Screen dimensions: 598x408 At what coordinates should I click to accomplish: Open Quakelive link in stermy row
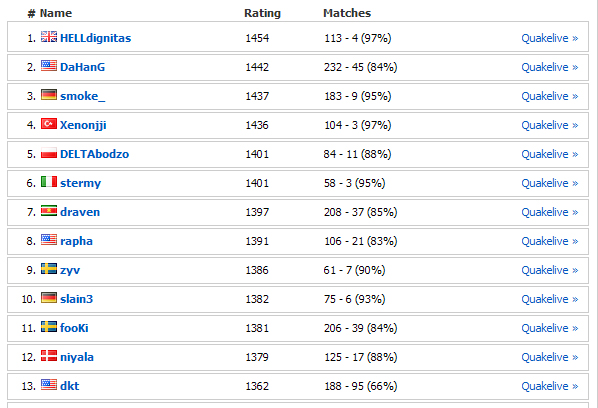click(x=550, y=183)
